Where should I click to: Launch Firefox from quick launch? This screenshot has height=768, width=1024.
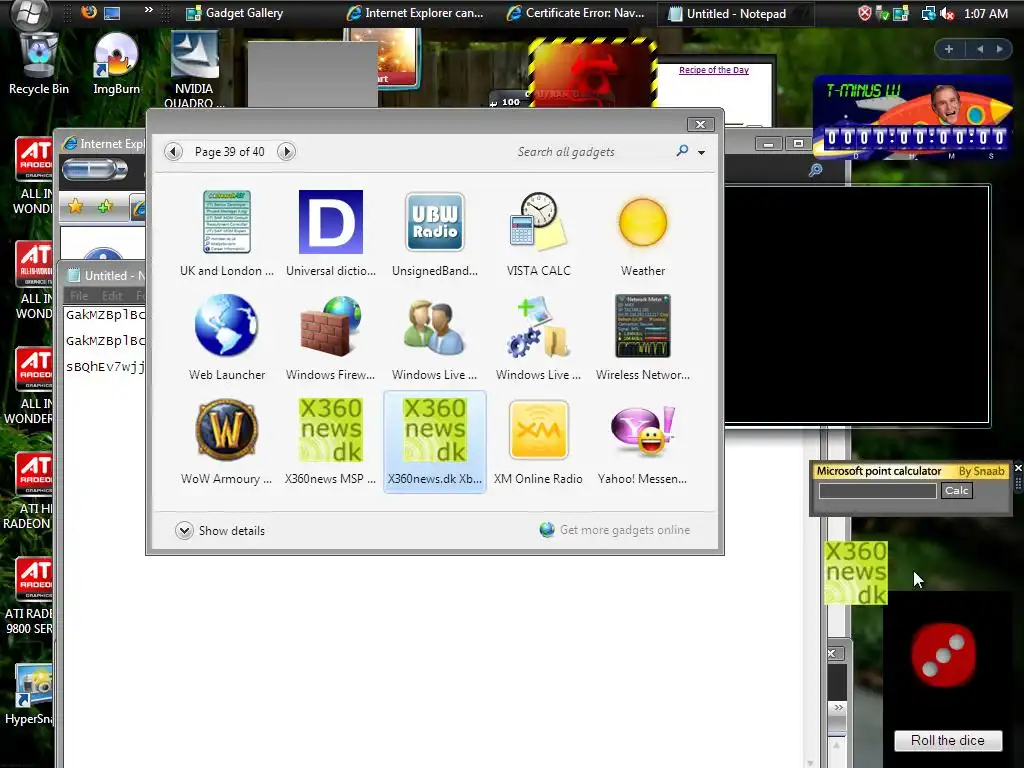89,12
